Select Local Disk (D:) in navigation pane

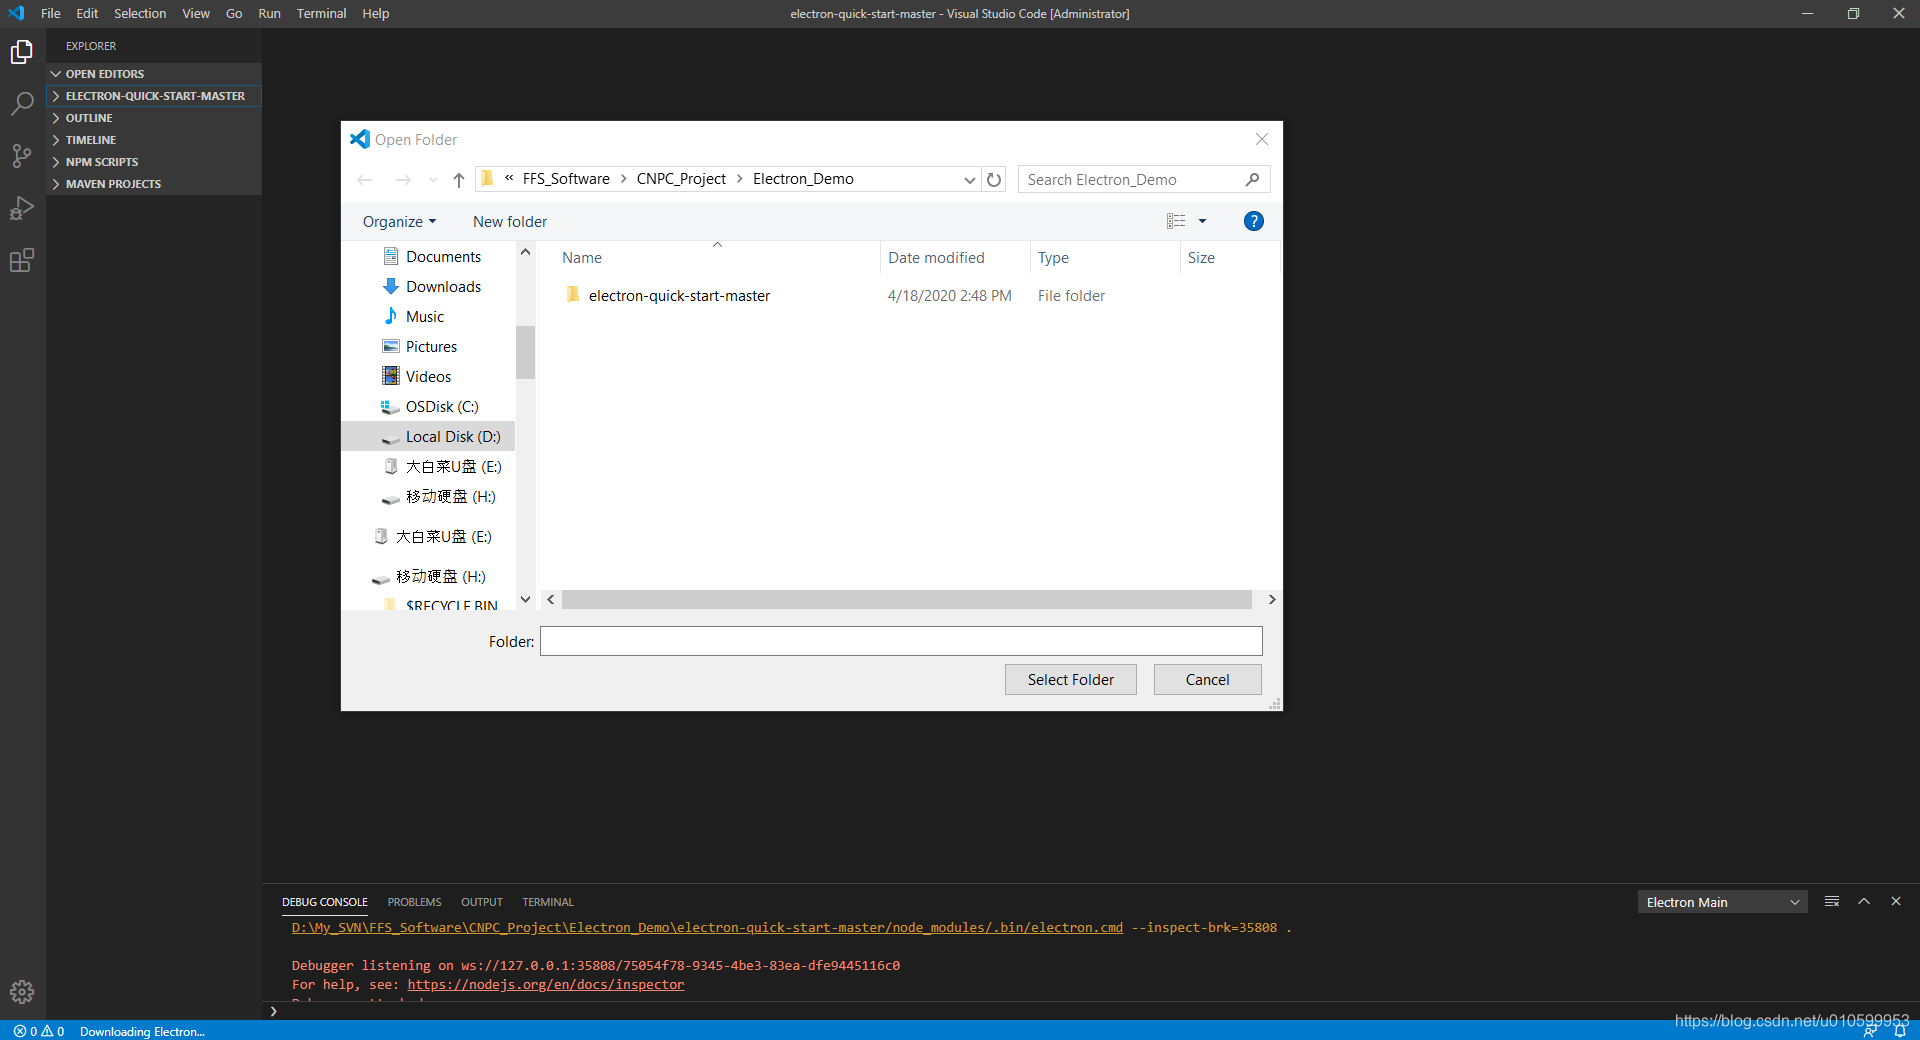pos(428,437)
